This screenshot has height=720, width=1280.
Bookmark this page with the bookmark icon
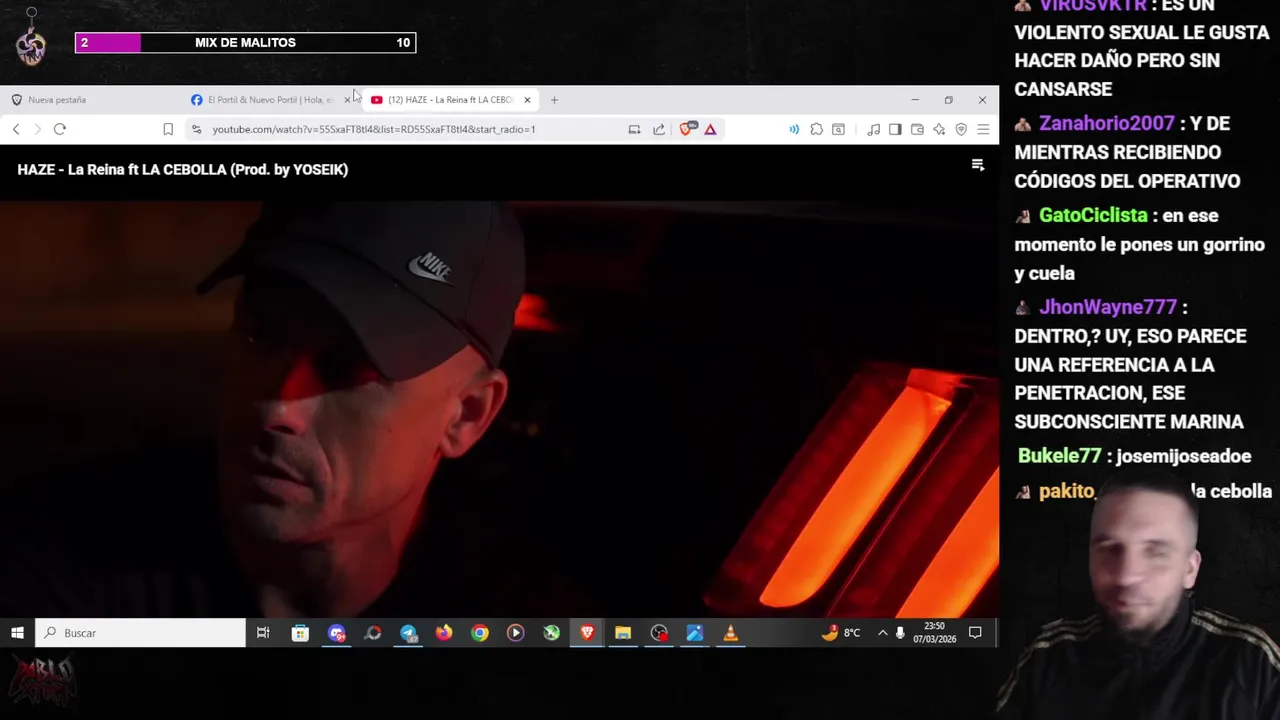[x=168, y=129]
